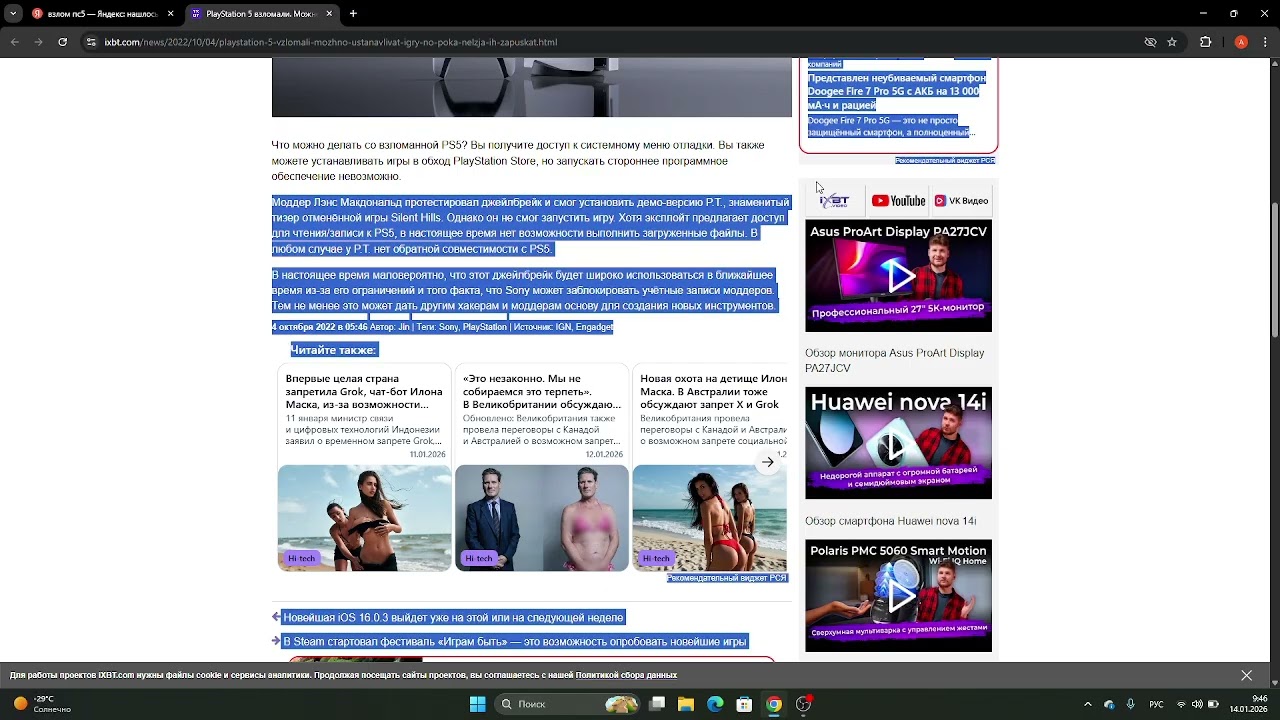View site information icon left of the URL

[x=91, y=42]
